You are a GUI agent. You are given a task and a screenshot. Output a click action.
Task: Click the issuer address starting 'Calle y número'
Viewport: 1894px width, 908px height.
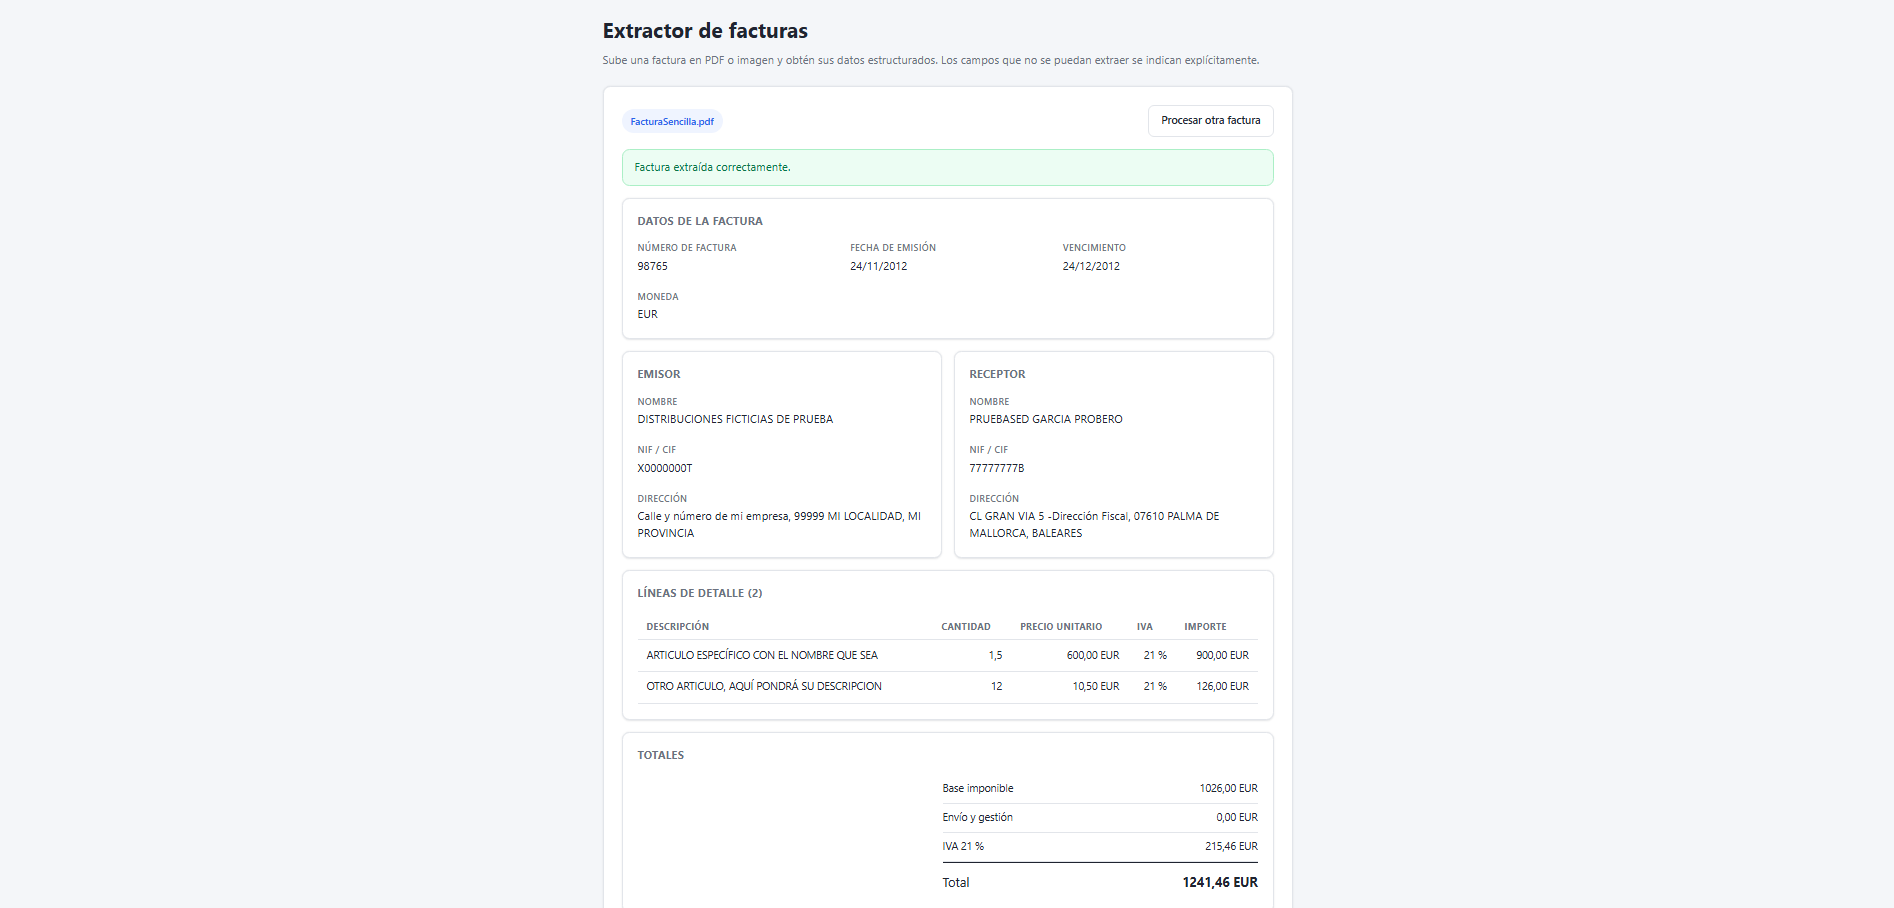779,525
